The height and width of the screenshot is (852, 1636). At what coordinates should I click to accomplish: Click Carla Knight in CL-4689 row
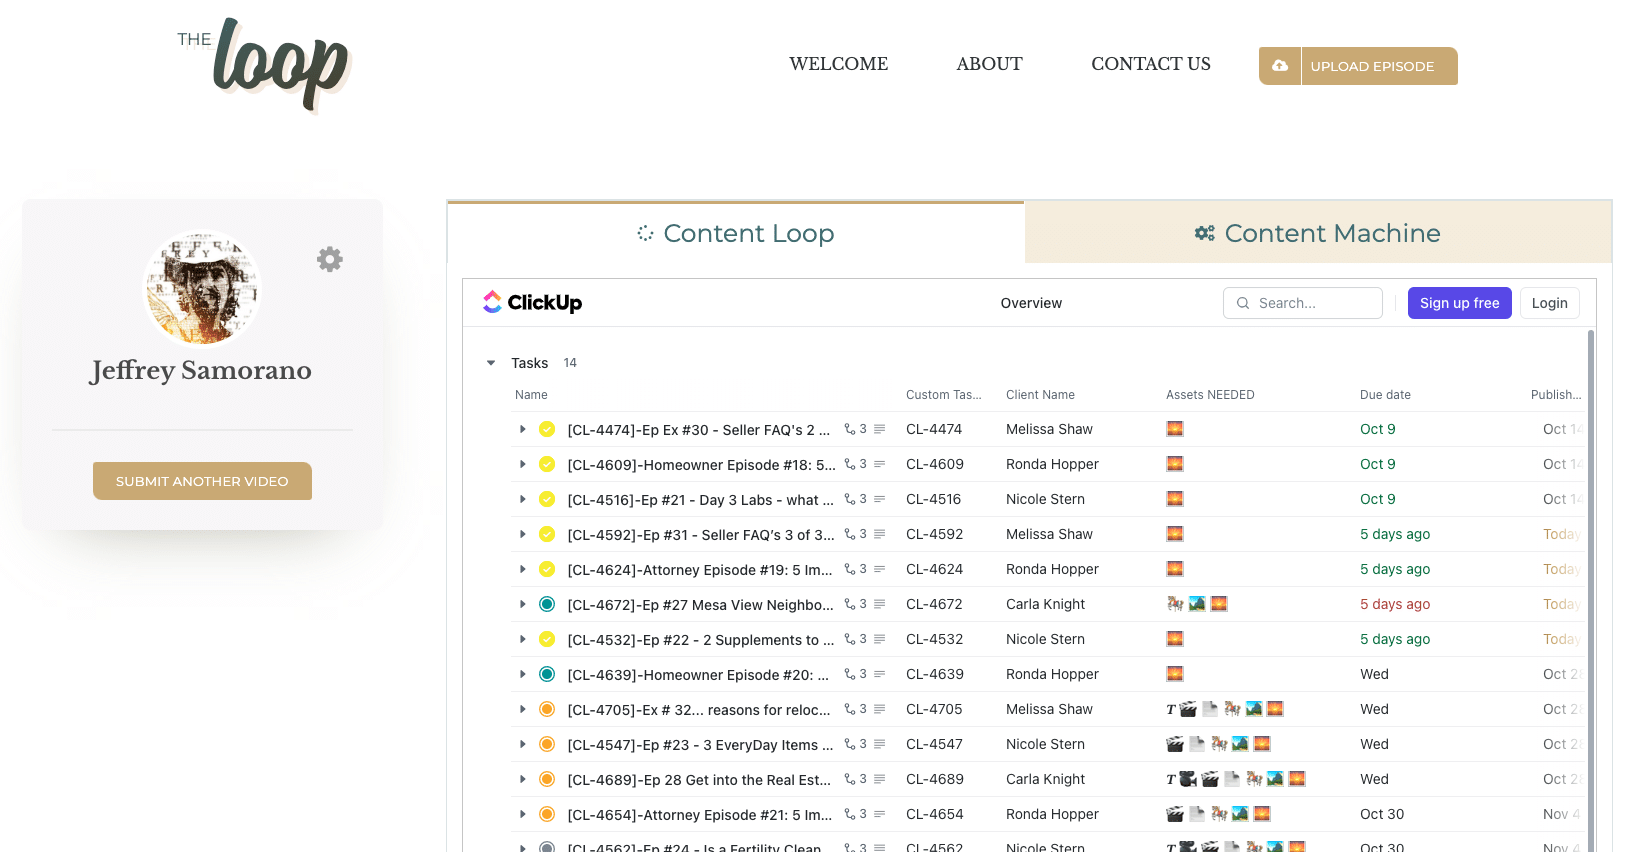1045,779
